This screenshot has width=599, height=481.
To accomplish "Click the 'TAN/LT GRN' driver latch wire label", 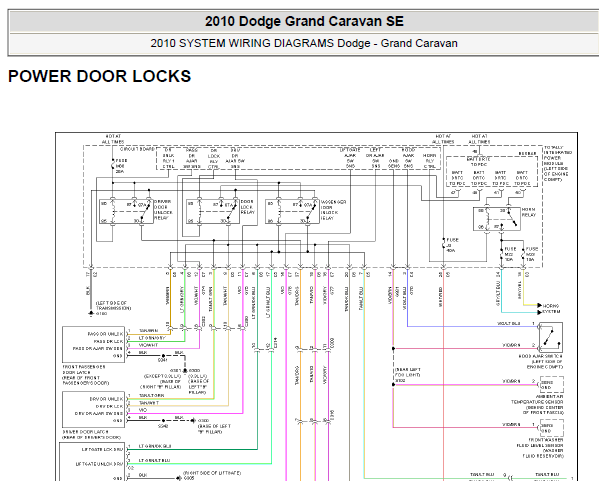I will point(152,395).
